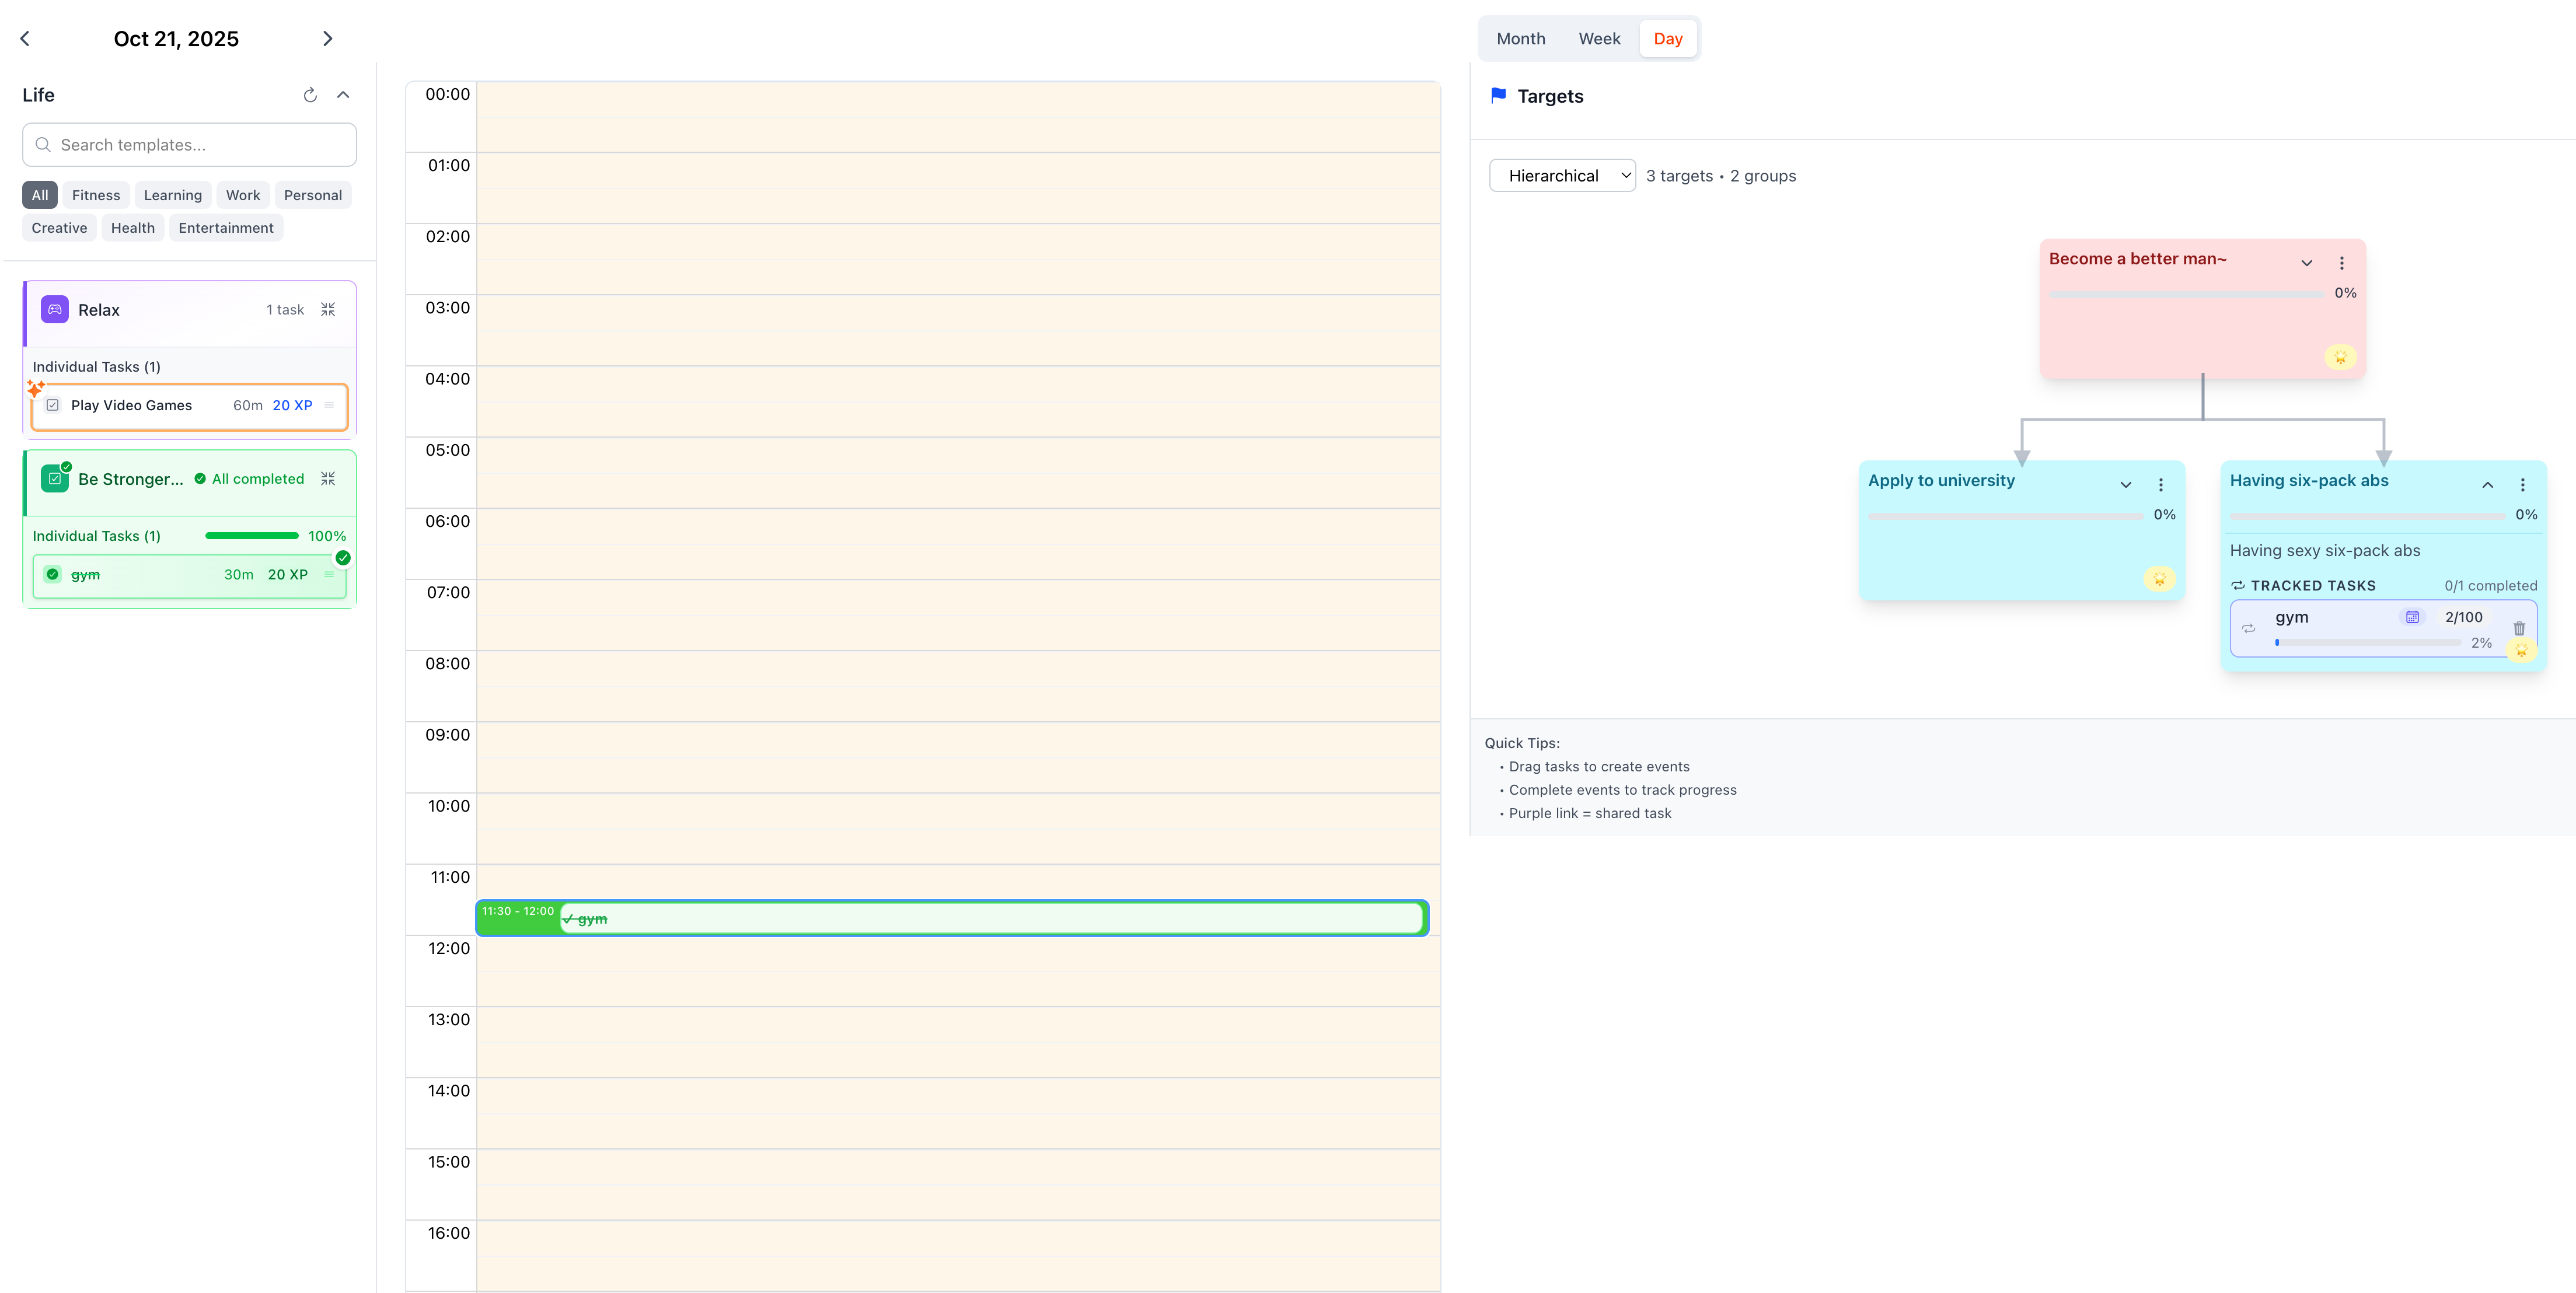Open Apply to university options menu
The height and width of the screenshot is (1293, 2576).
pyautogui.click(x=2160, y=485)
